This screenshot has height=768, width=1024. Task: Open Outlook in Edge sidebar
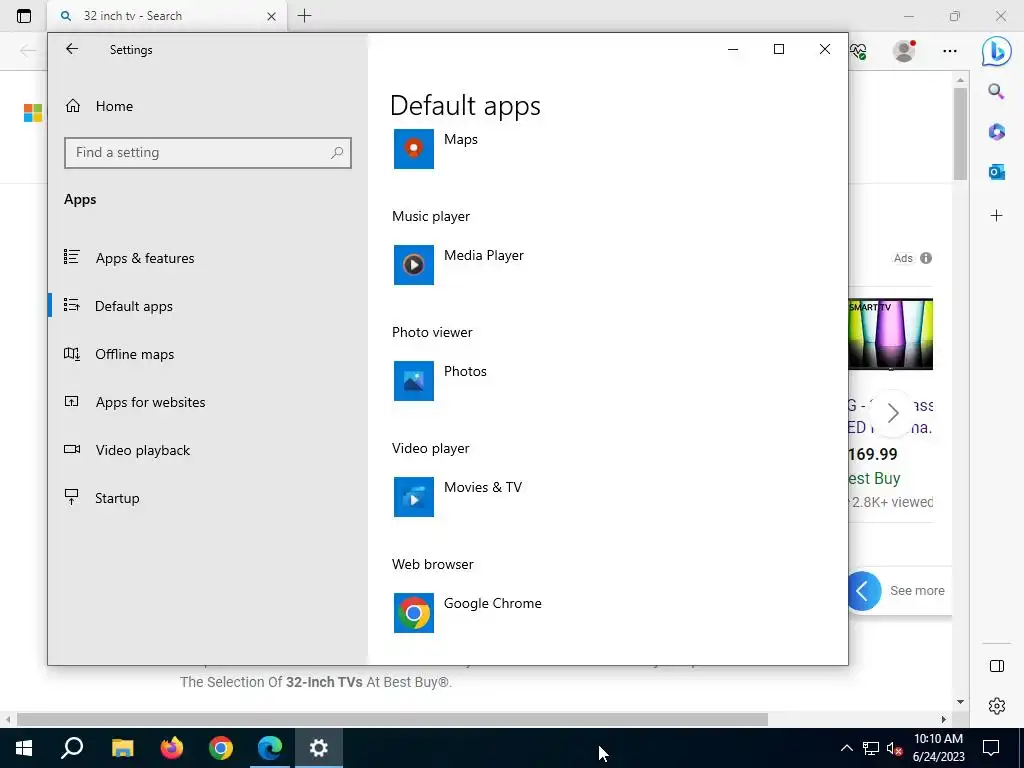tap(996, 172)
